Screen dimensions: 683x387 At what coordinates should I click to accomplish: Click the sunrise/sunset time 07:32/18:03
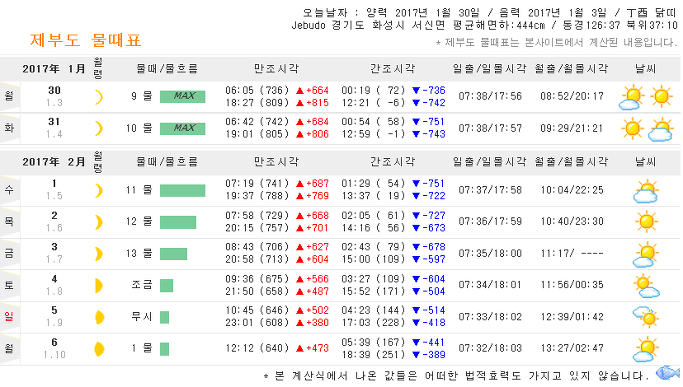490,348
